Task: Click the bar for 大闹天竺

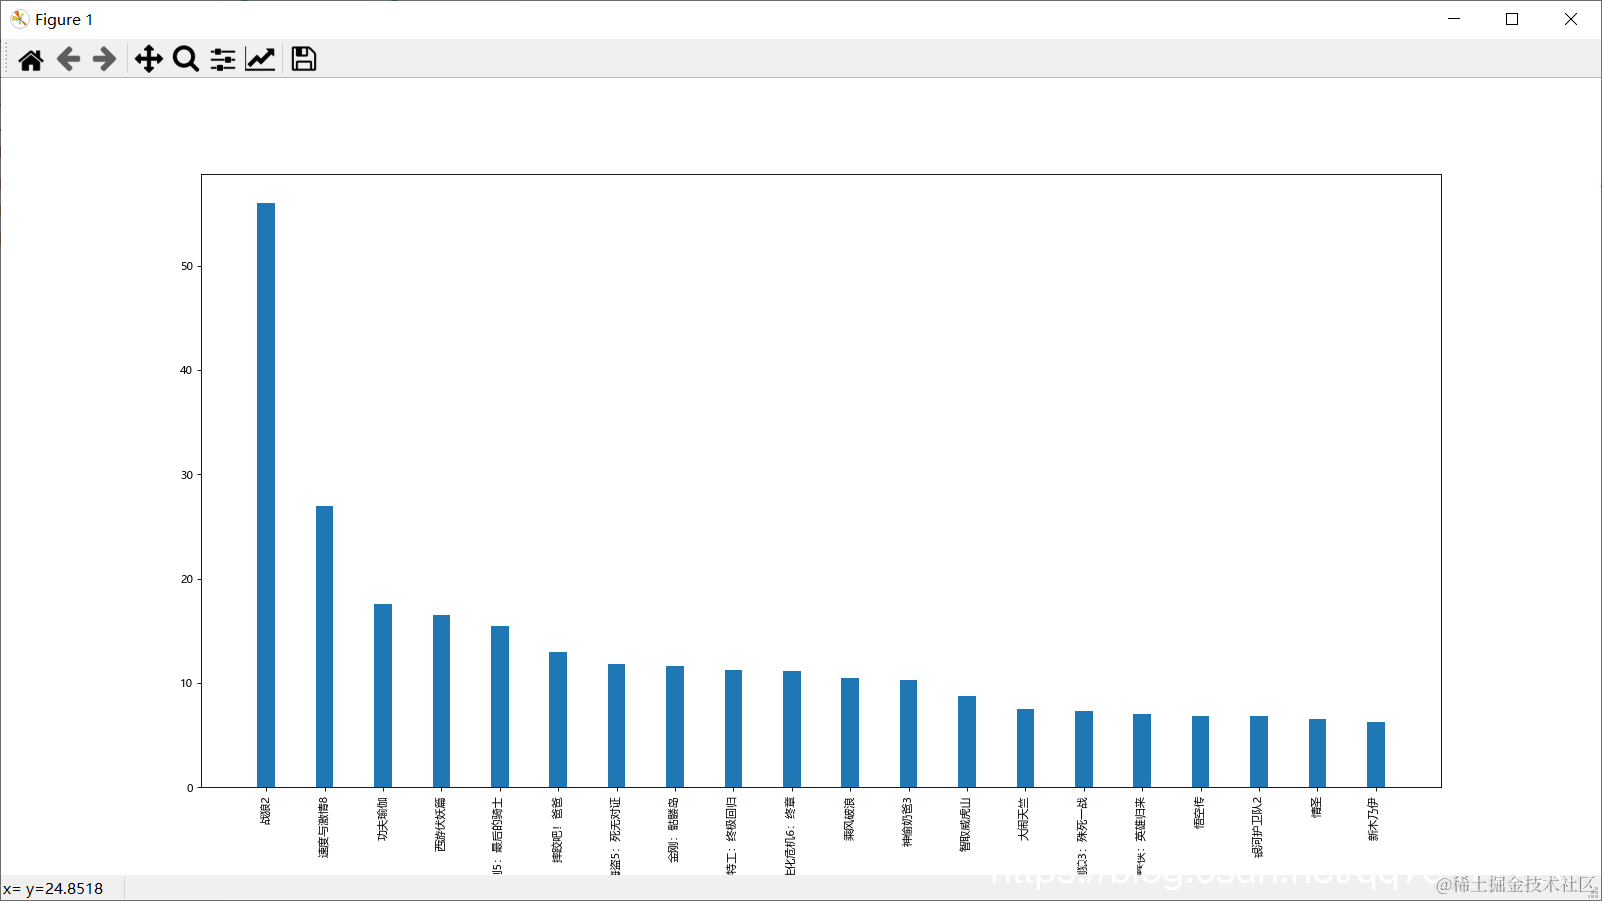Action: pos(1025,748)
